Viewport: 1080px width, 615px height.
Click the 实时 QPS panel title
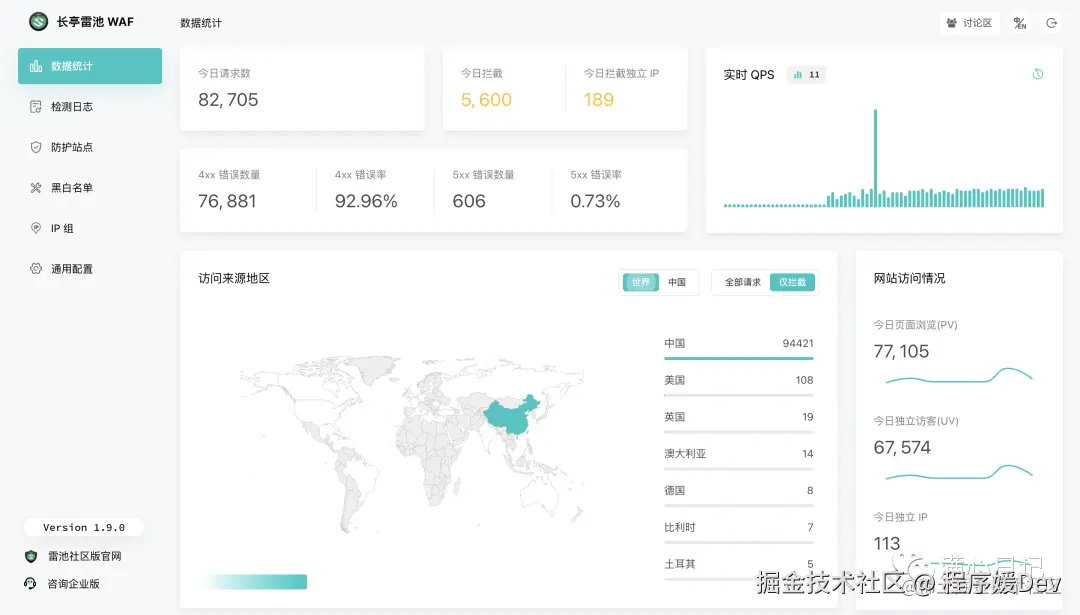pos(749,74)
